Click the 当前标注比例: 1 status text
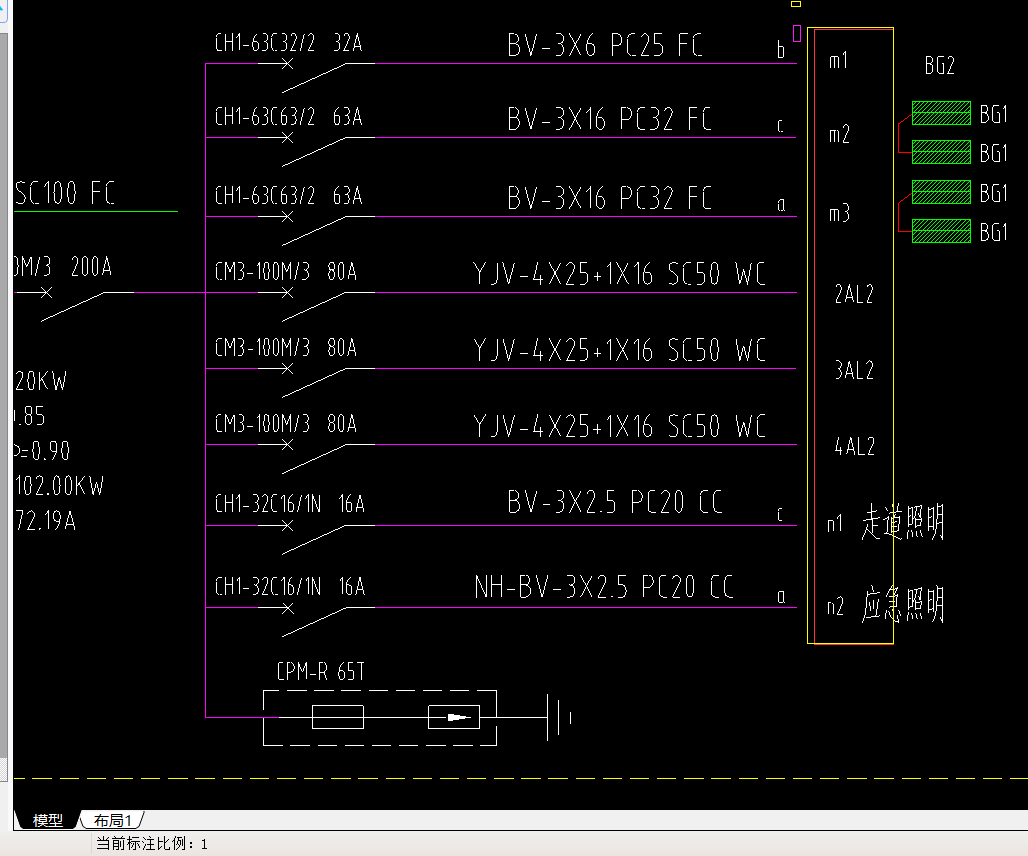This screenshot has width=1028, height=856. pos(151,844)
